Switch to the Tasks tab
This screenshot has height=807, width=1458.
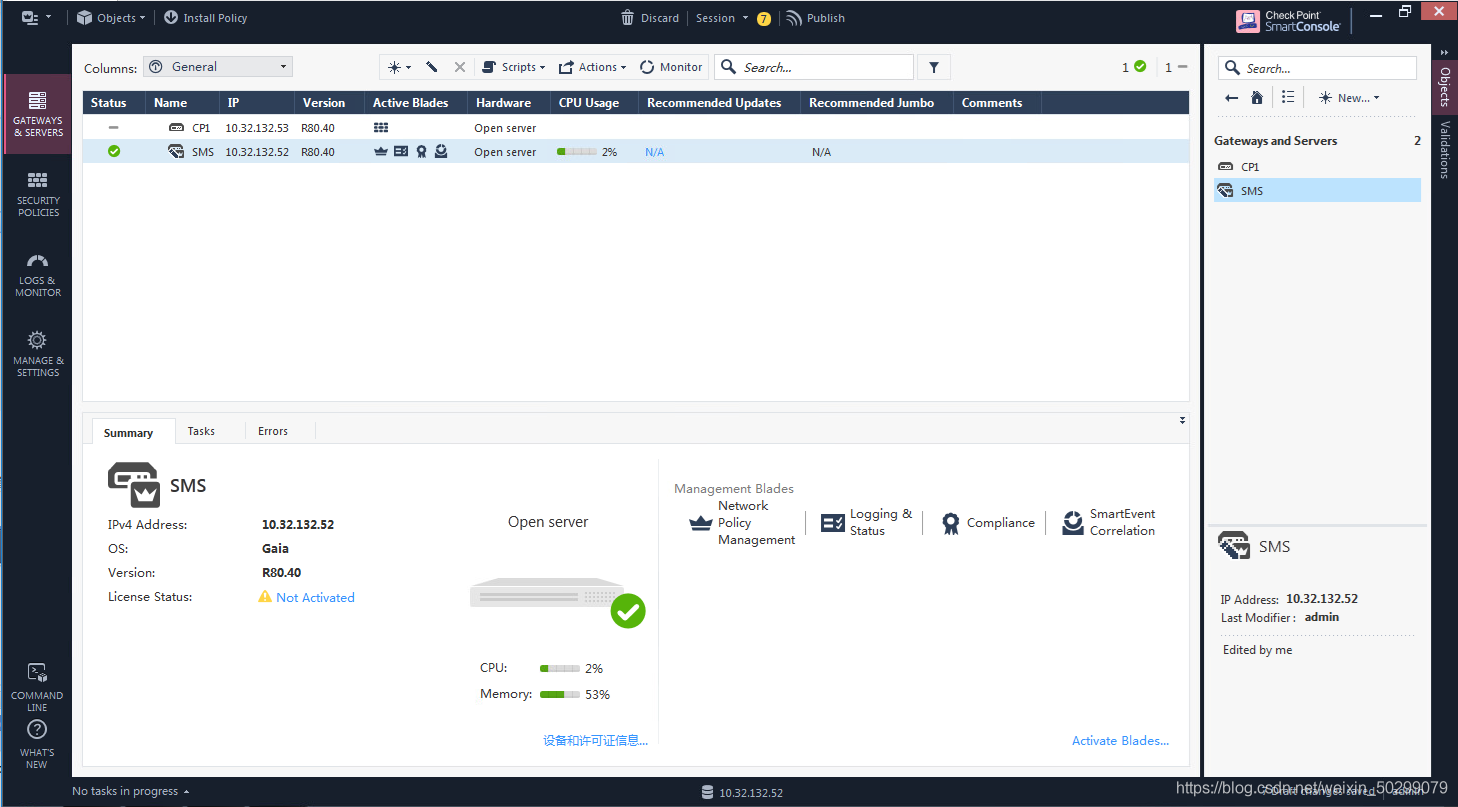[x=201, y=431]
